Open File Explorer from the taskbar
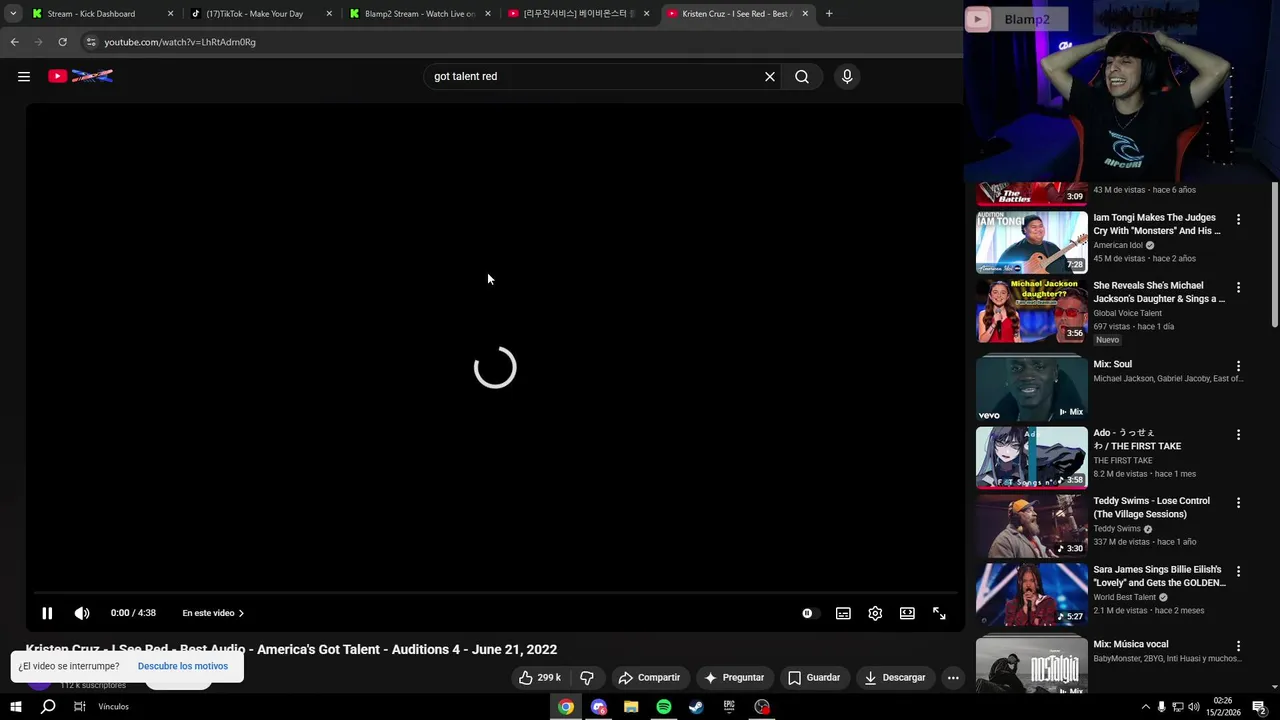 tap(631, 707)
